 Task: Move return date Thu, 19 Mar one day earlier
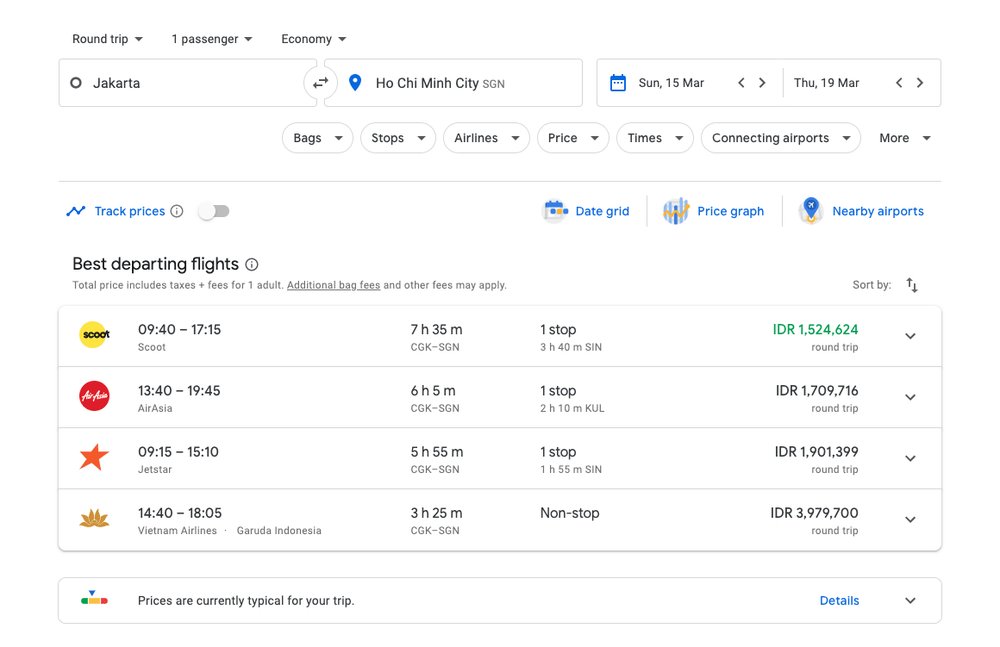899,83
